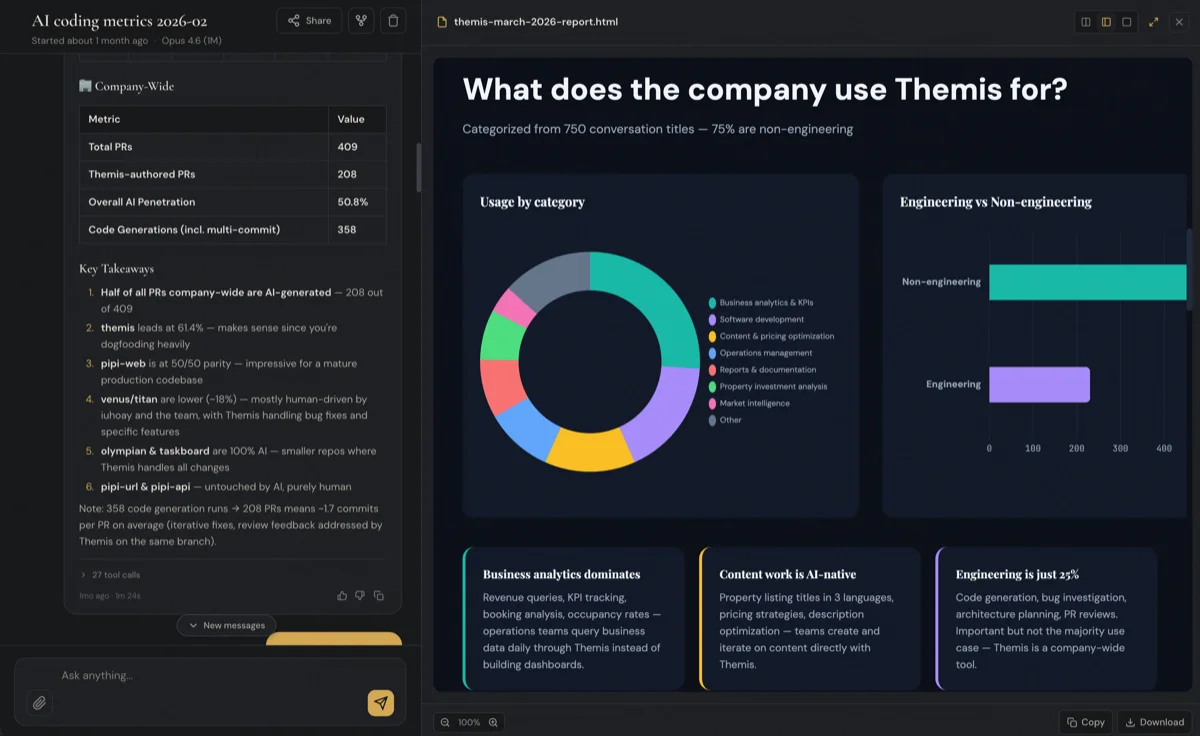Give the response a thumbs up
Viewport: 1200px width, 736px height.
click(x=341, y=595)
